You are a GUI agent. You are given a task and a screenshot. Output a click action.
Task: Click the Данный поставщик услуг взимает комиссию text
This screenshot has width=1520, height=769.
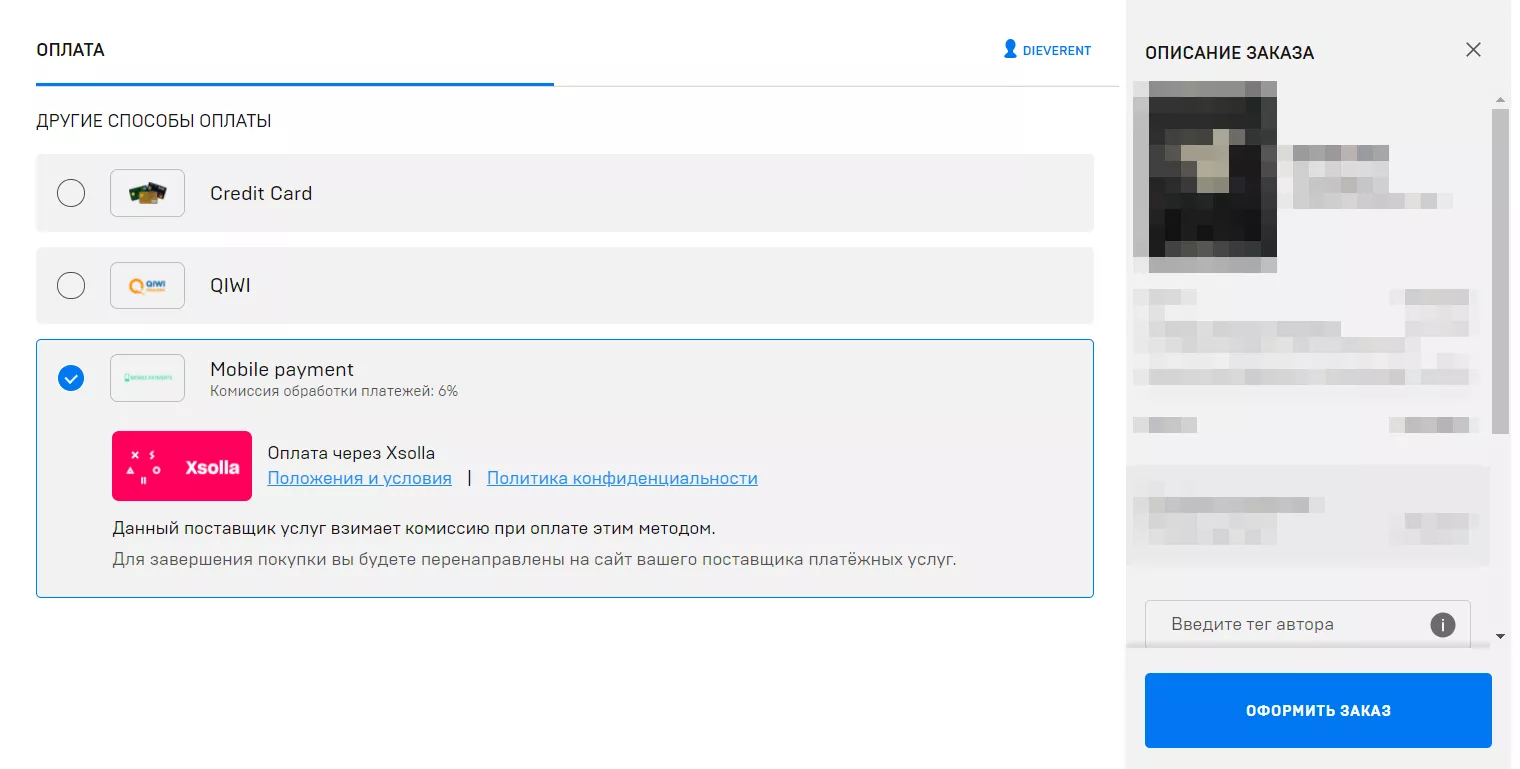point(414,528)
